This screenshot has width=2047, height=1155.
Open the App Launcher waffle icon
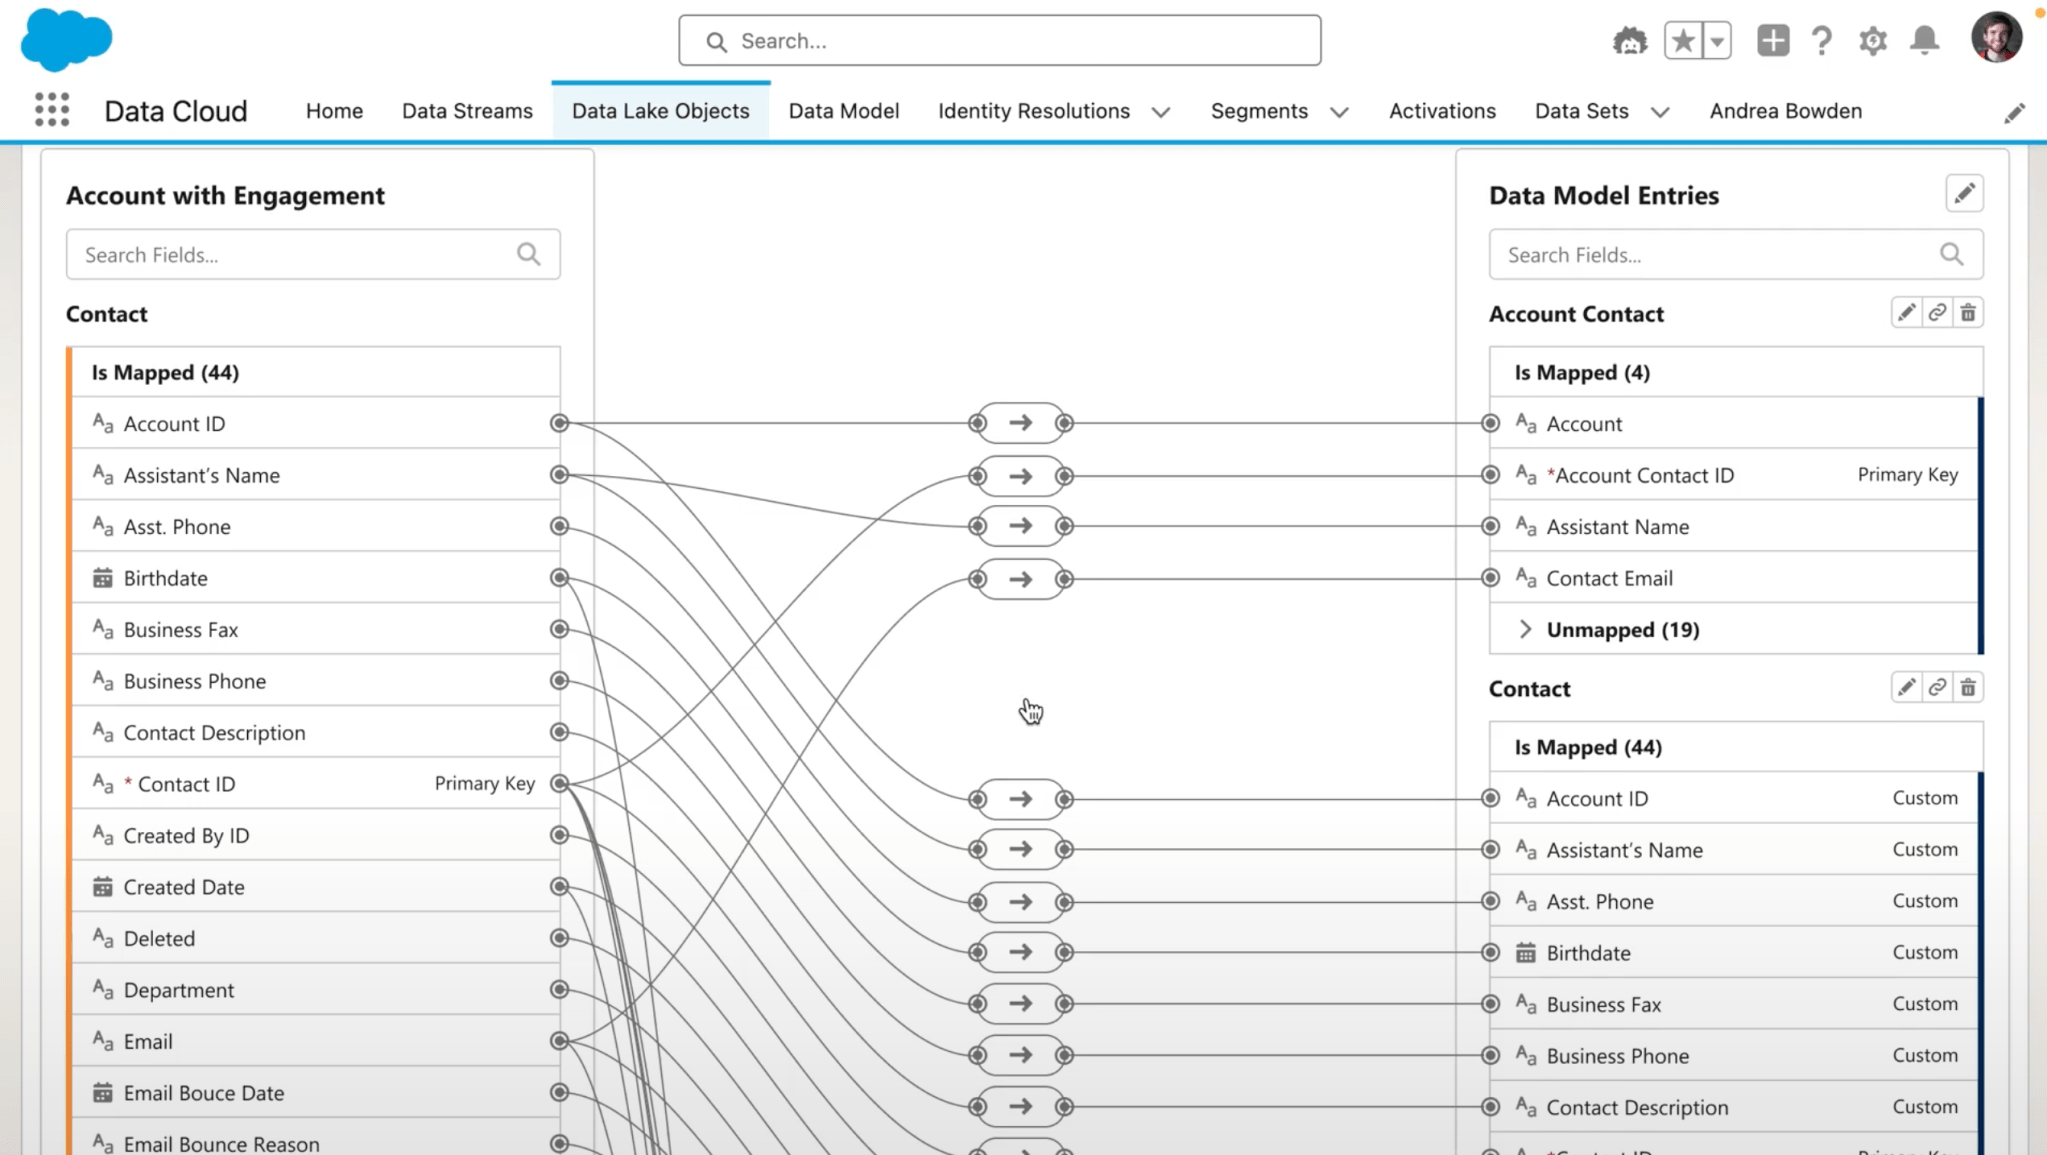pyautogui.click(x=51, y=108)
